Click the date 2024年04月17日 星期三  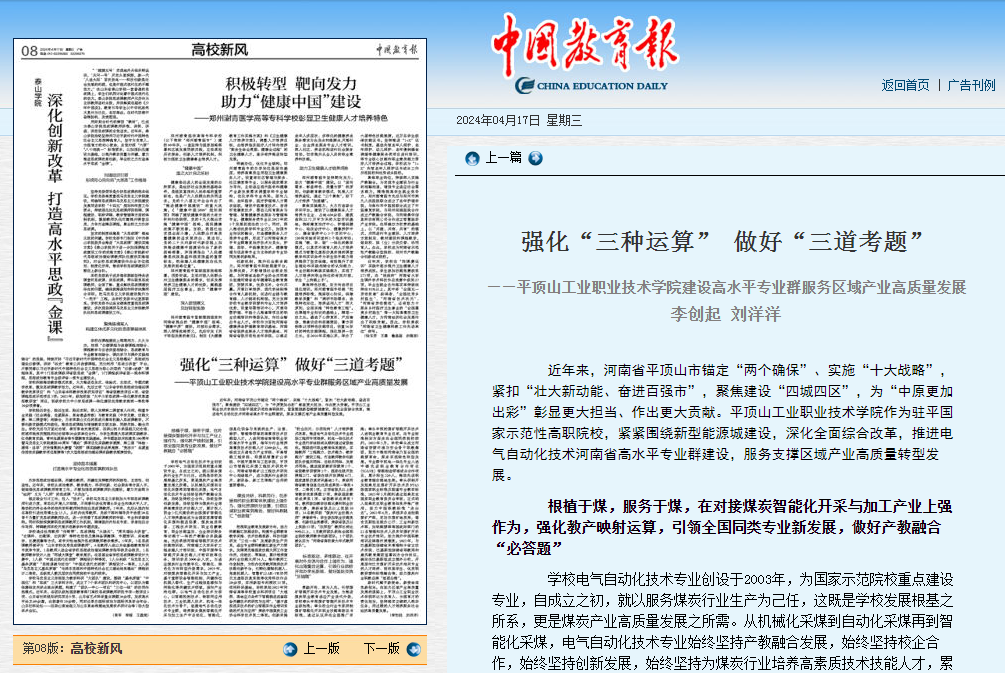point(519,120)
